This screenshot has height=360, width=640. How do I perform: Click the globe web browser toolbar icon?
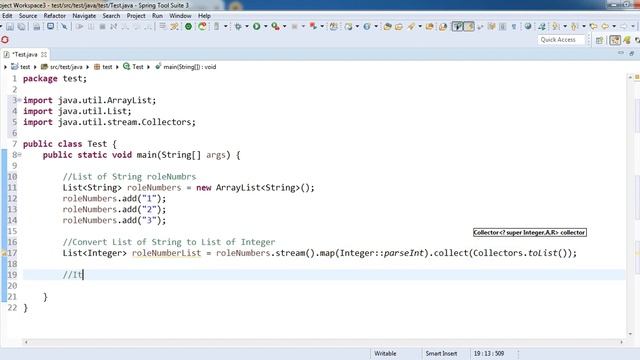click(528, 27)
